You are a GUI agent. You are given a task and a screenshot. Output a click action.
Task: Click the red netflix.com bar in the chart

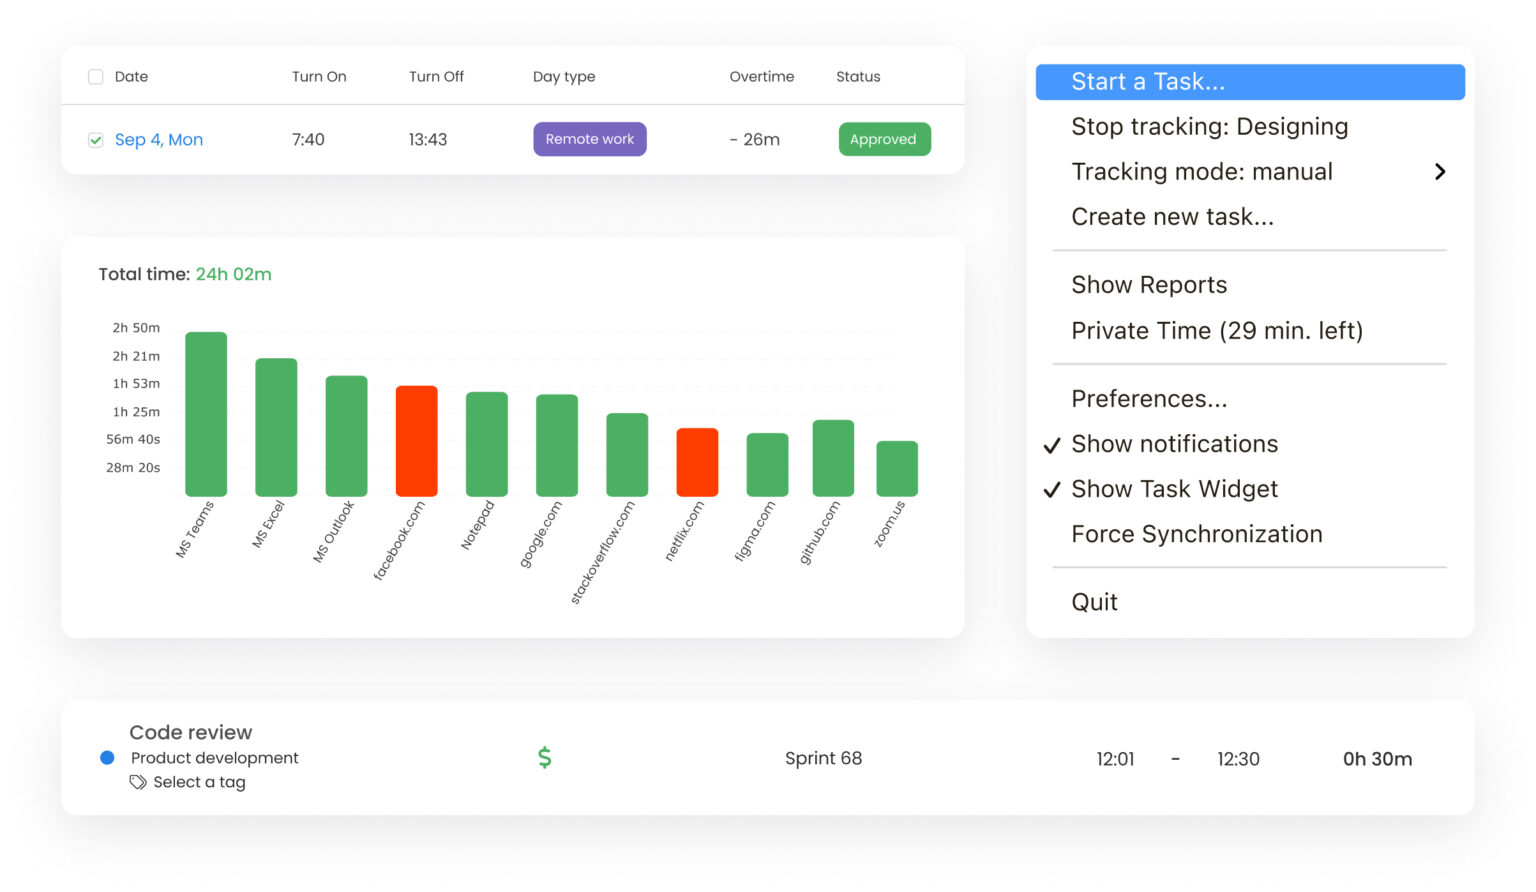(697, 461)
